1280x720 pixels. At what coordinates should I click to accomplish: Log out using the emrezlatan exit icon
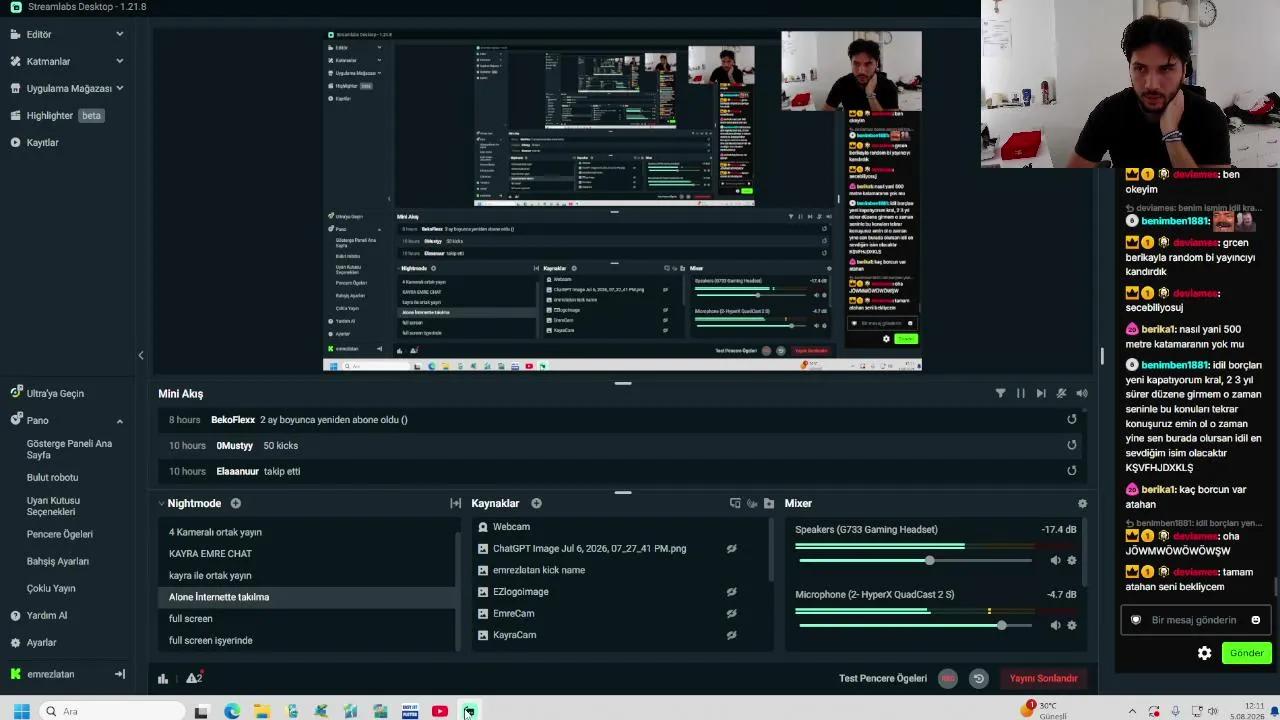120,674
